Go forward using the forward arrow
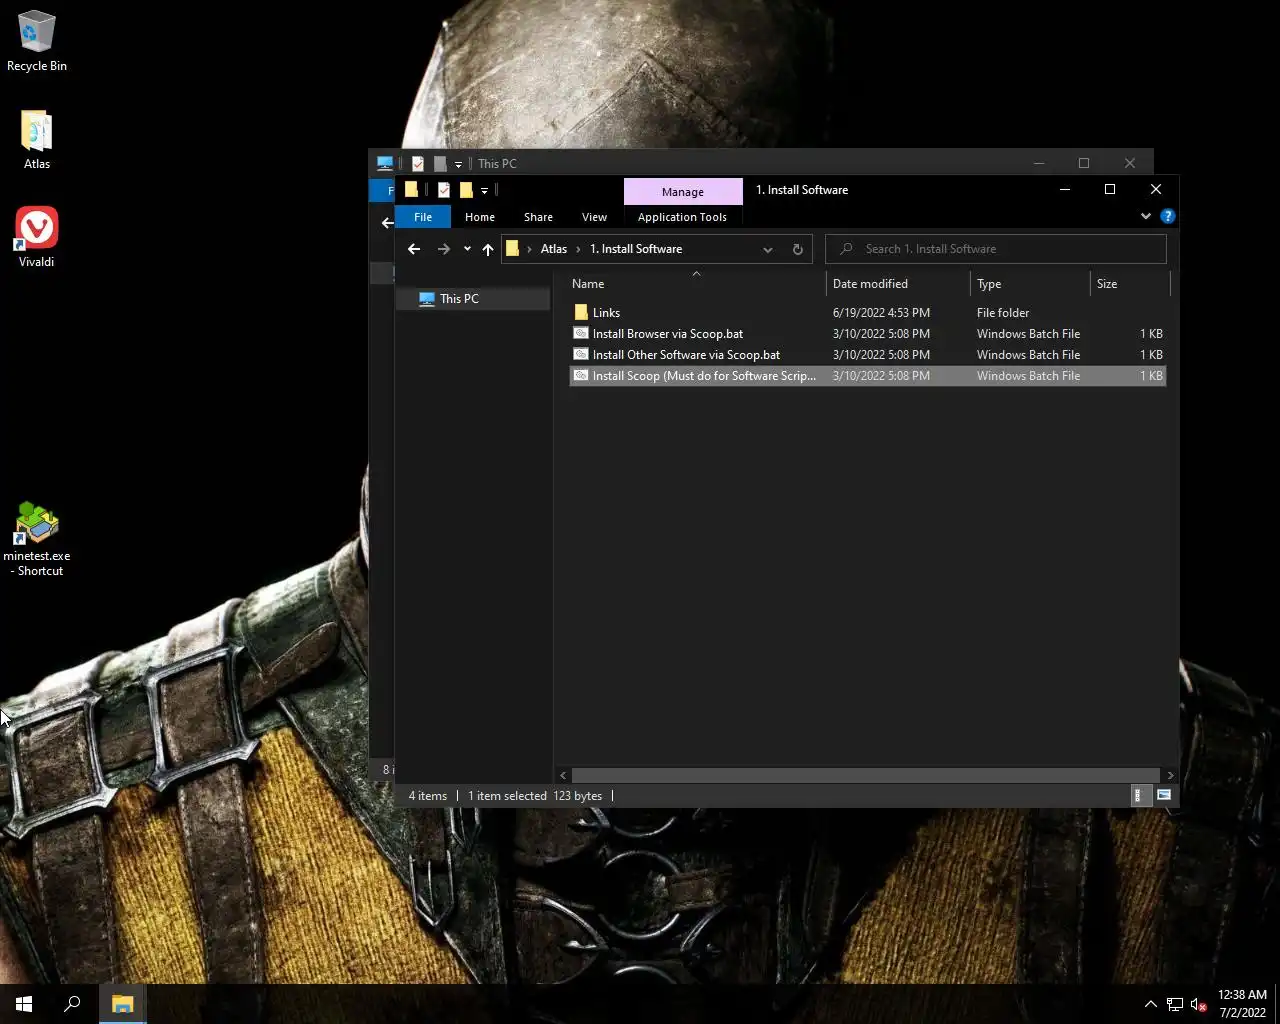This screenshot has height=1024, width=1280. coord(444,249)
